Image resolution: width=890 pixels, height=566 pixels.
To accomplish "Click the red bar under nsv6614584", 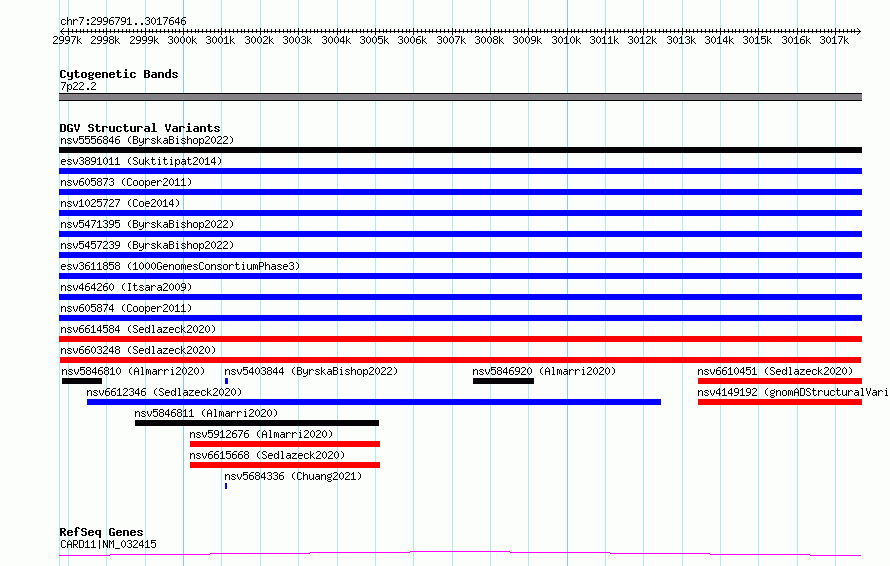I will click(x=460, y=339).
